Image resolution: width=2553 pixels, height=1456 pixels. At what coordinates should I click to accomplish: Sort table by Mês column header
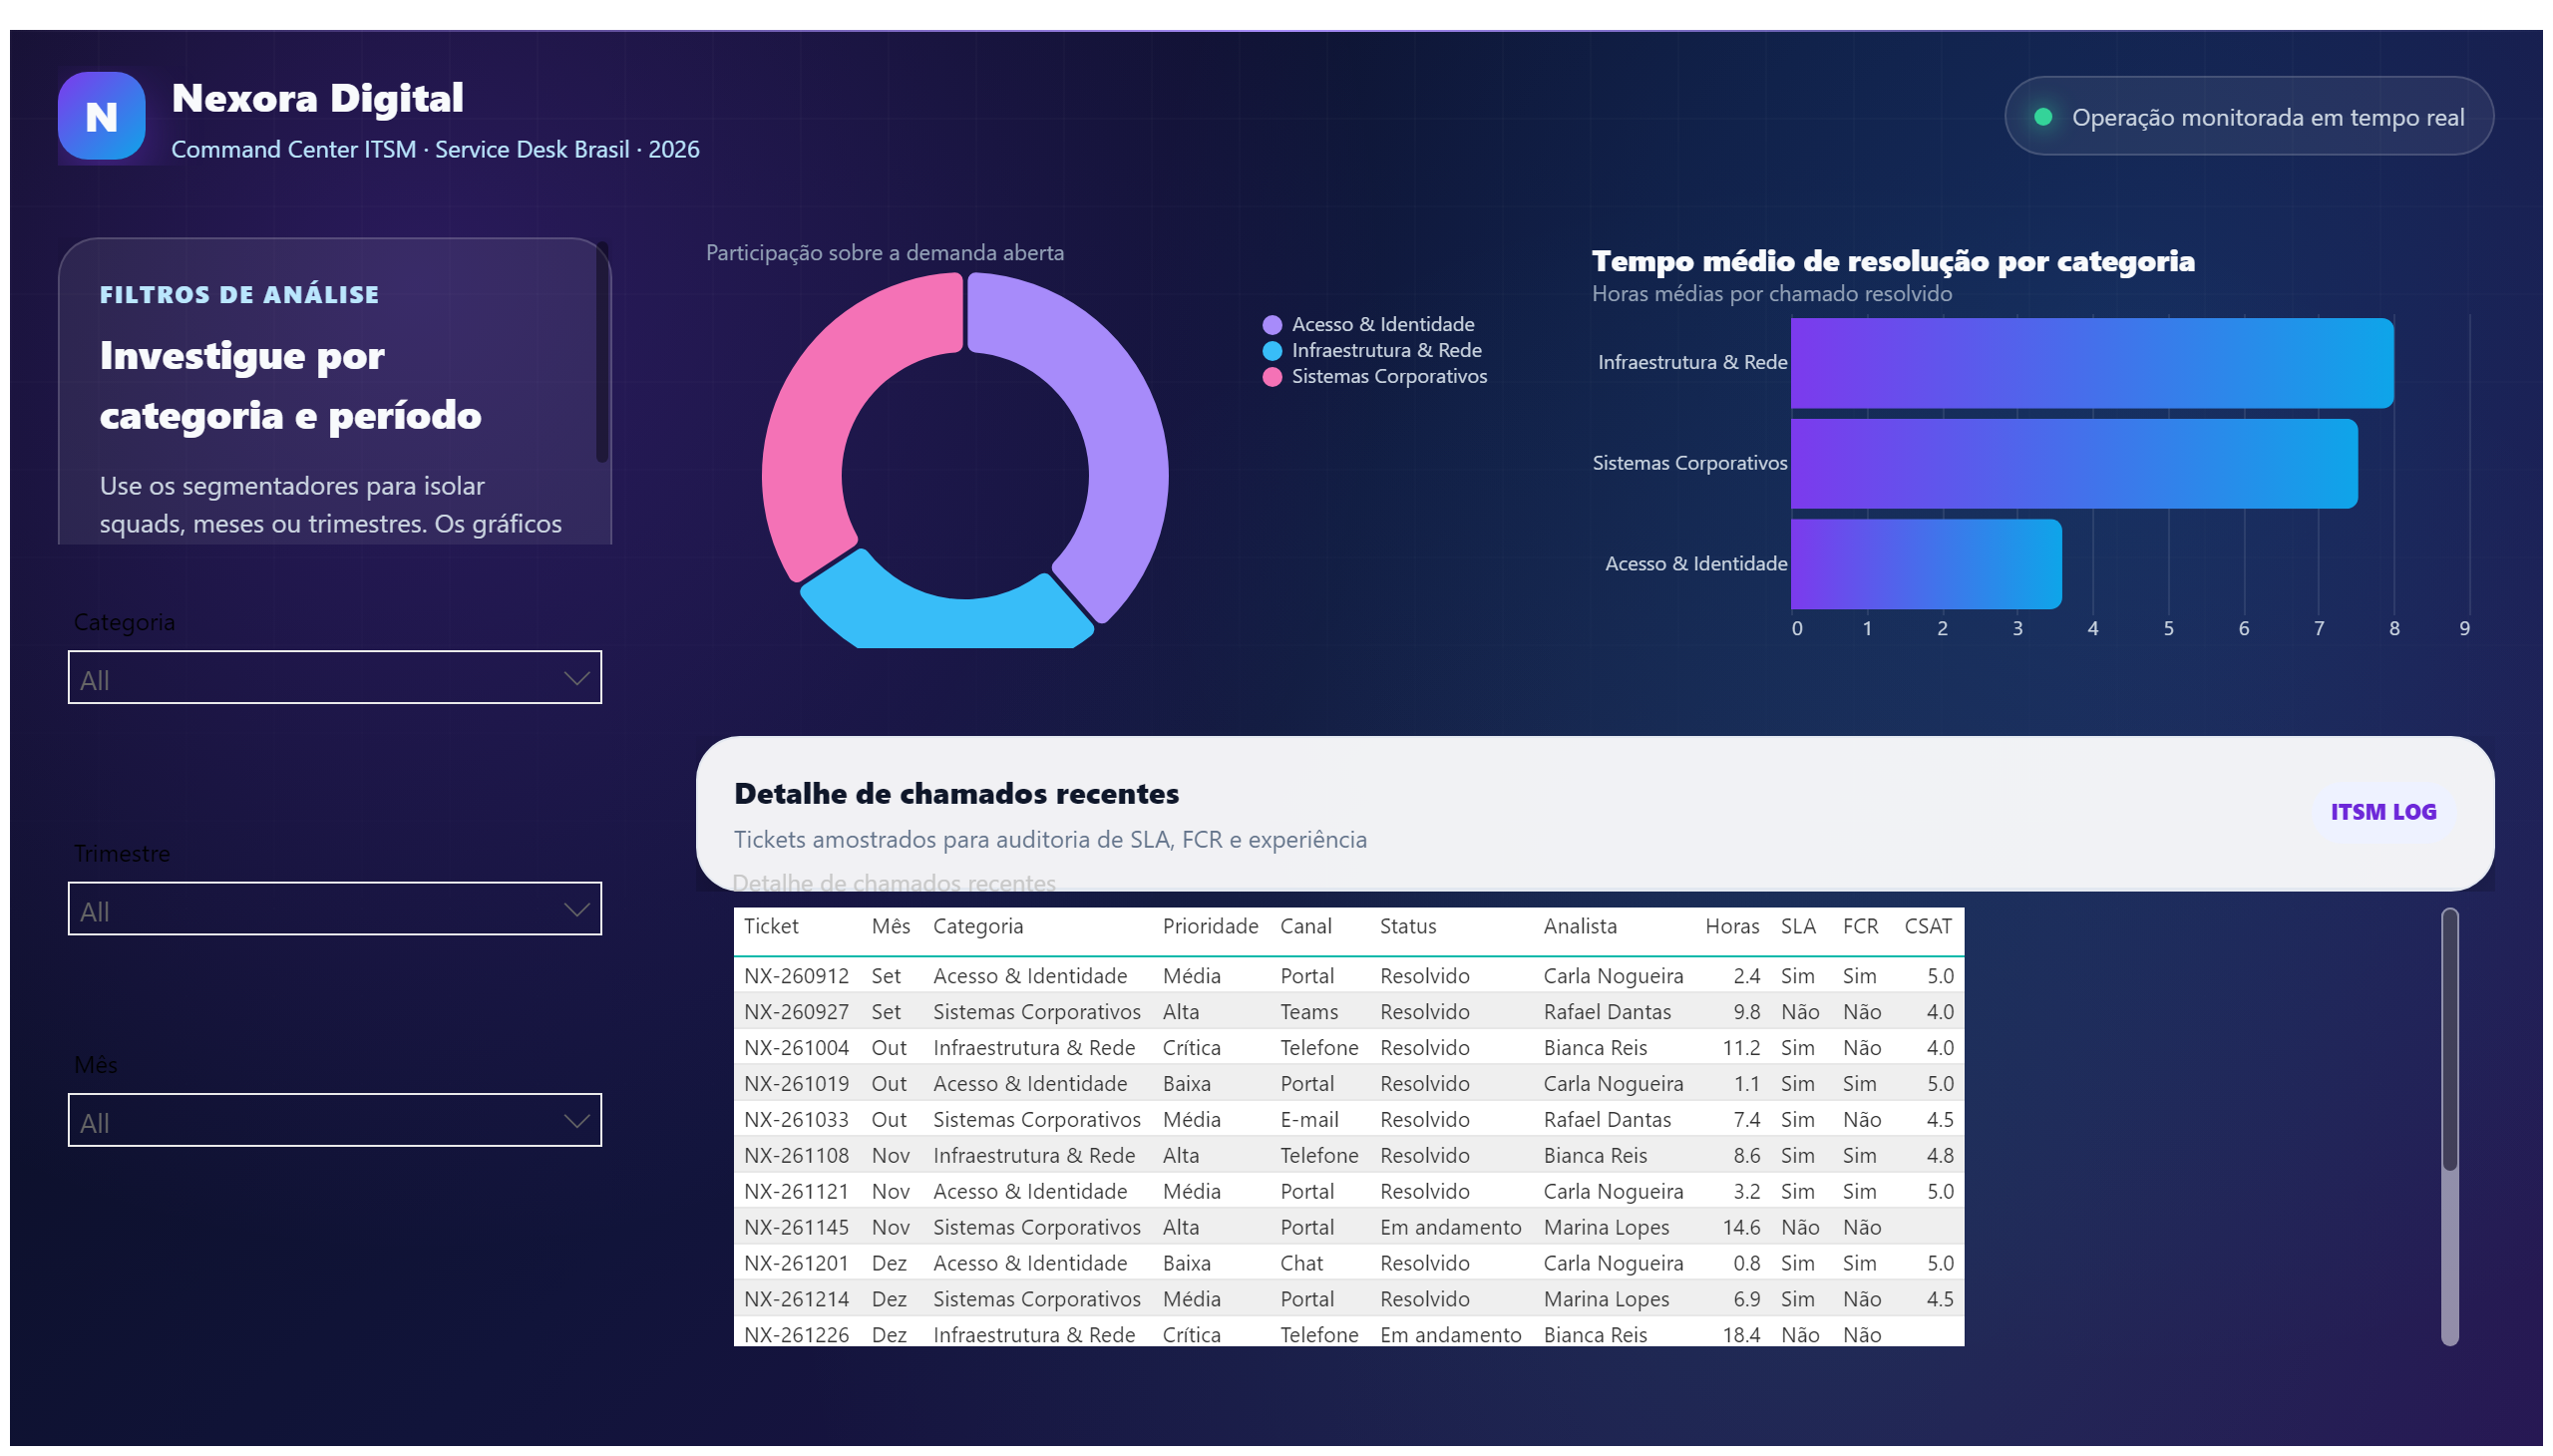pyautogui.click(x=890, y=926)
